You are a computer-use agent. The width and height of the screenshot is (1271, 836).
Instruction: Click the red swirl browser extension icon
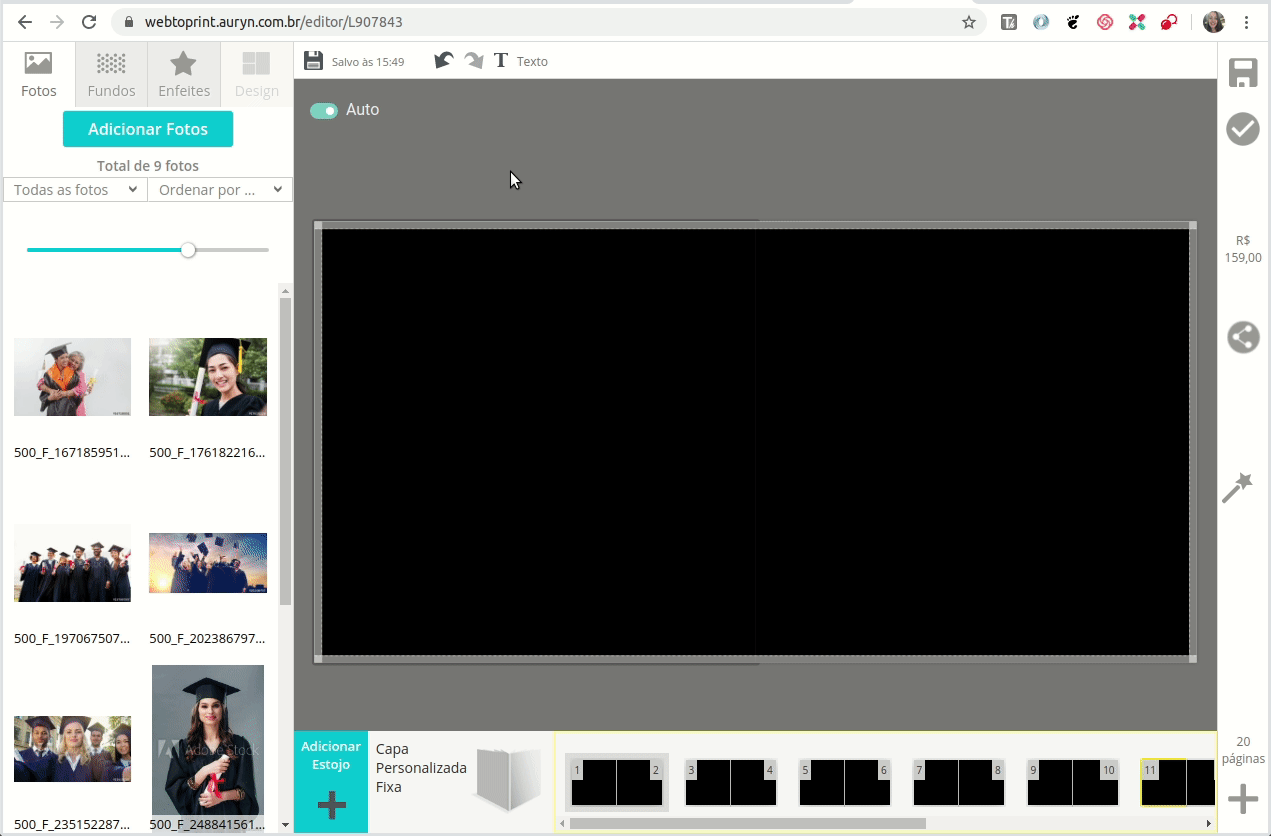pyautogui.click(x=1105, y=22)
